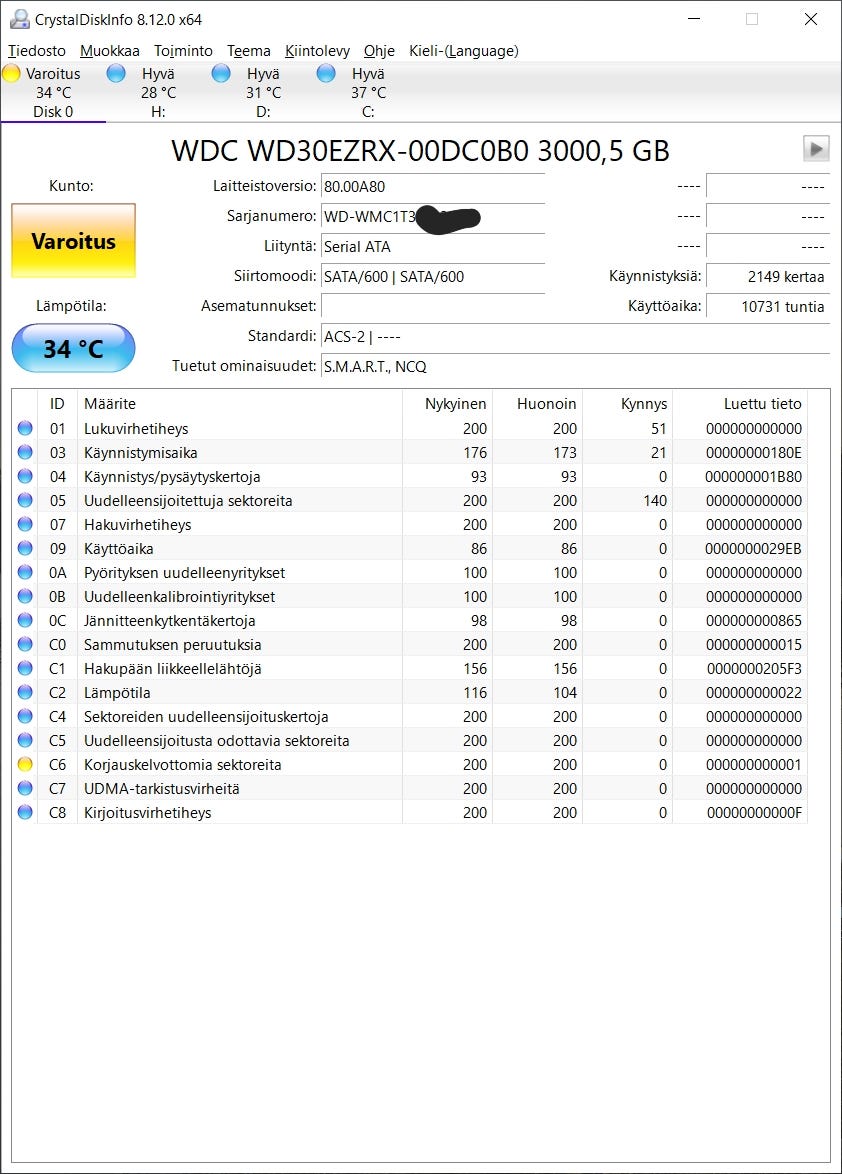The height and width of the screenshot is (1174, 842).
Task: Click the Standardi field ACS-2
Action: (575, 336)
